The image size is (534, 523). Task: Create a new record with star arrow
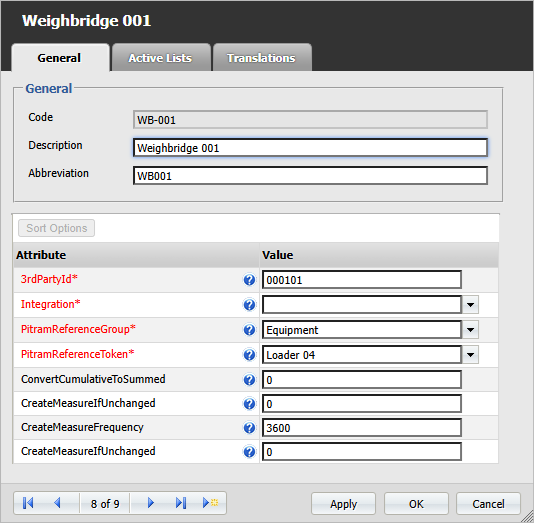point(210,503)
